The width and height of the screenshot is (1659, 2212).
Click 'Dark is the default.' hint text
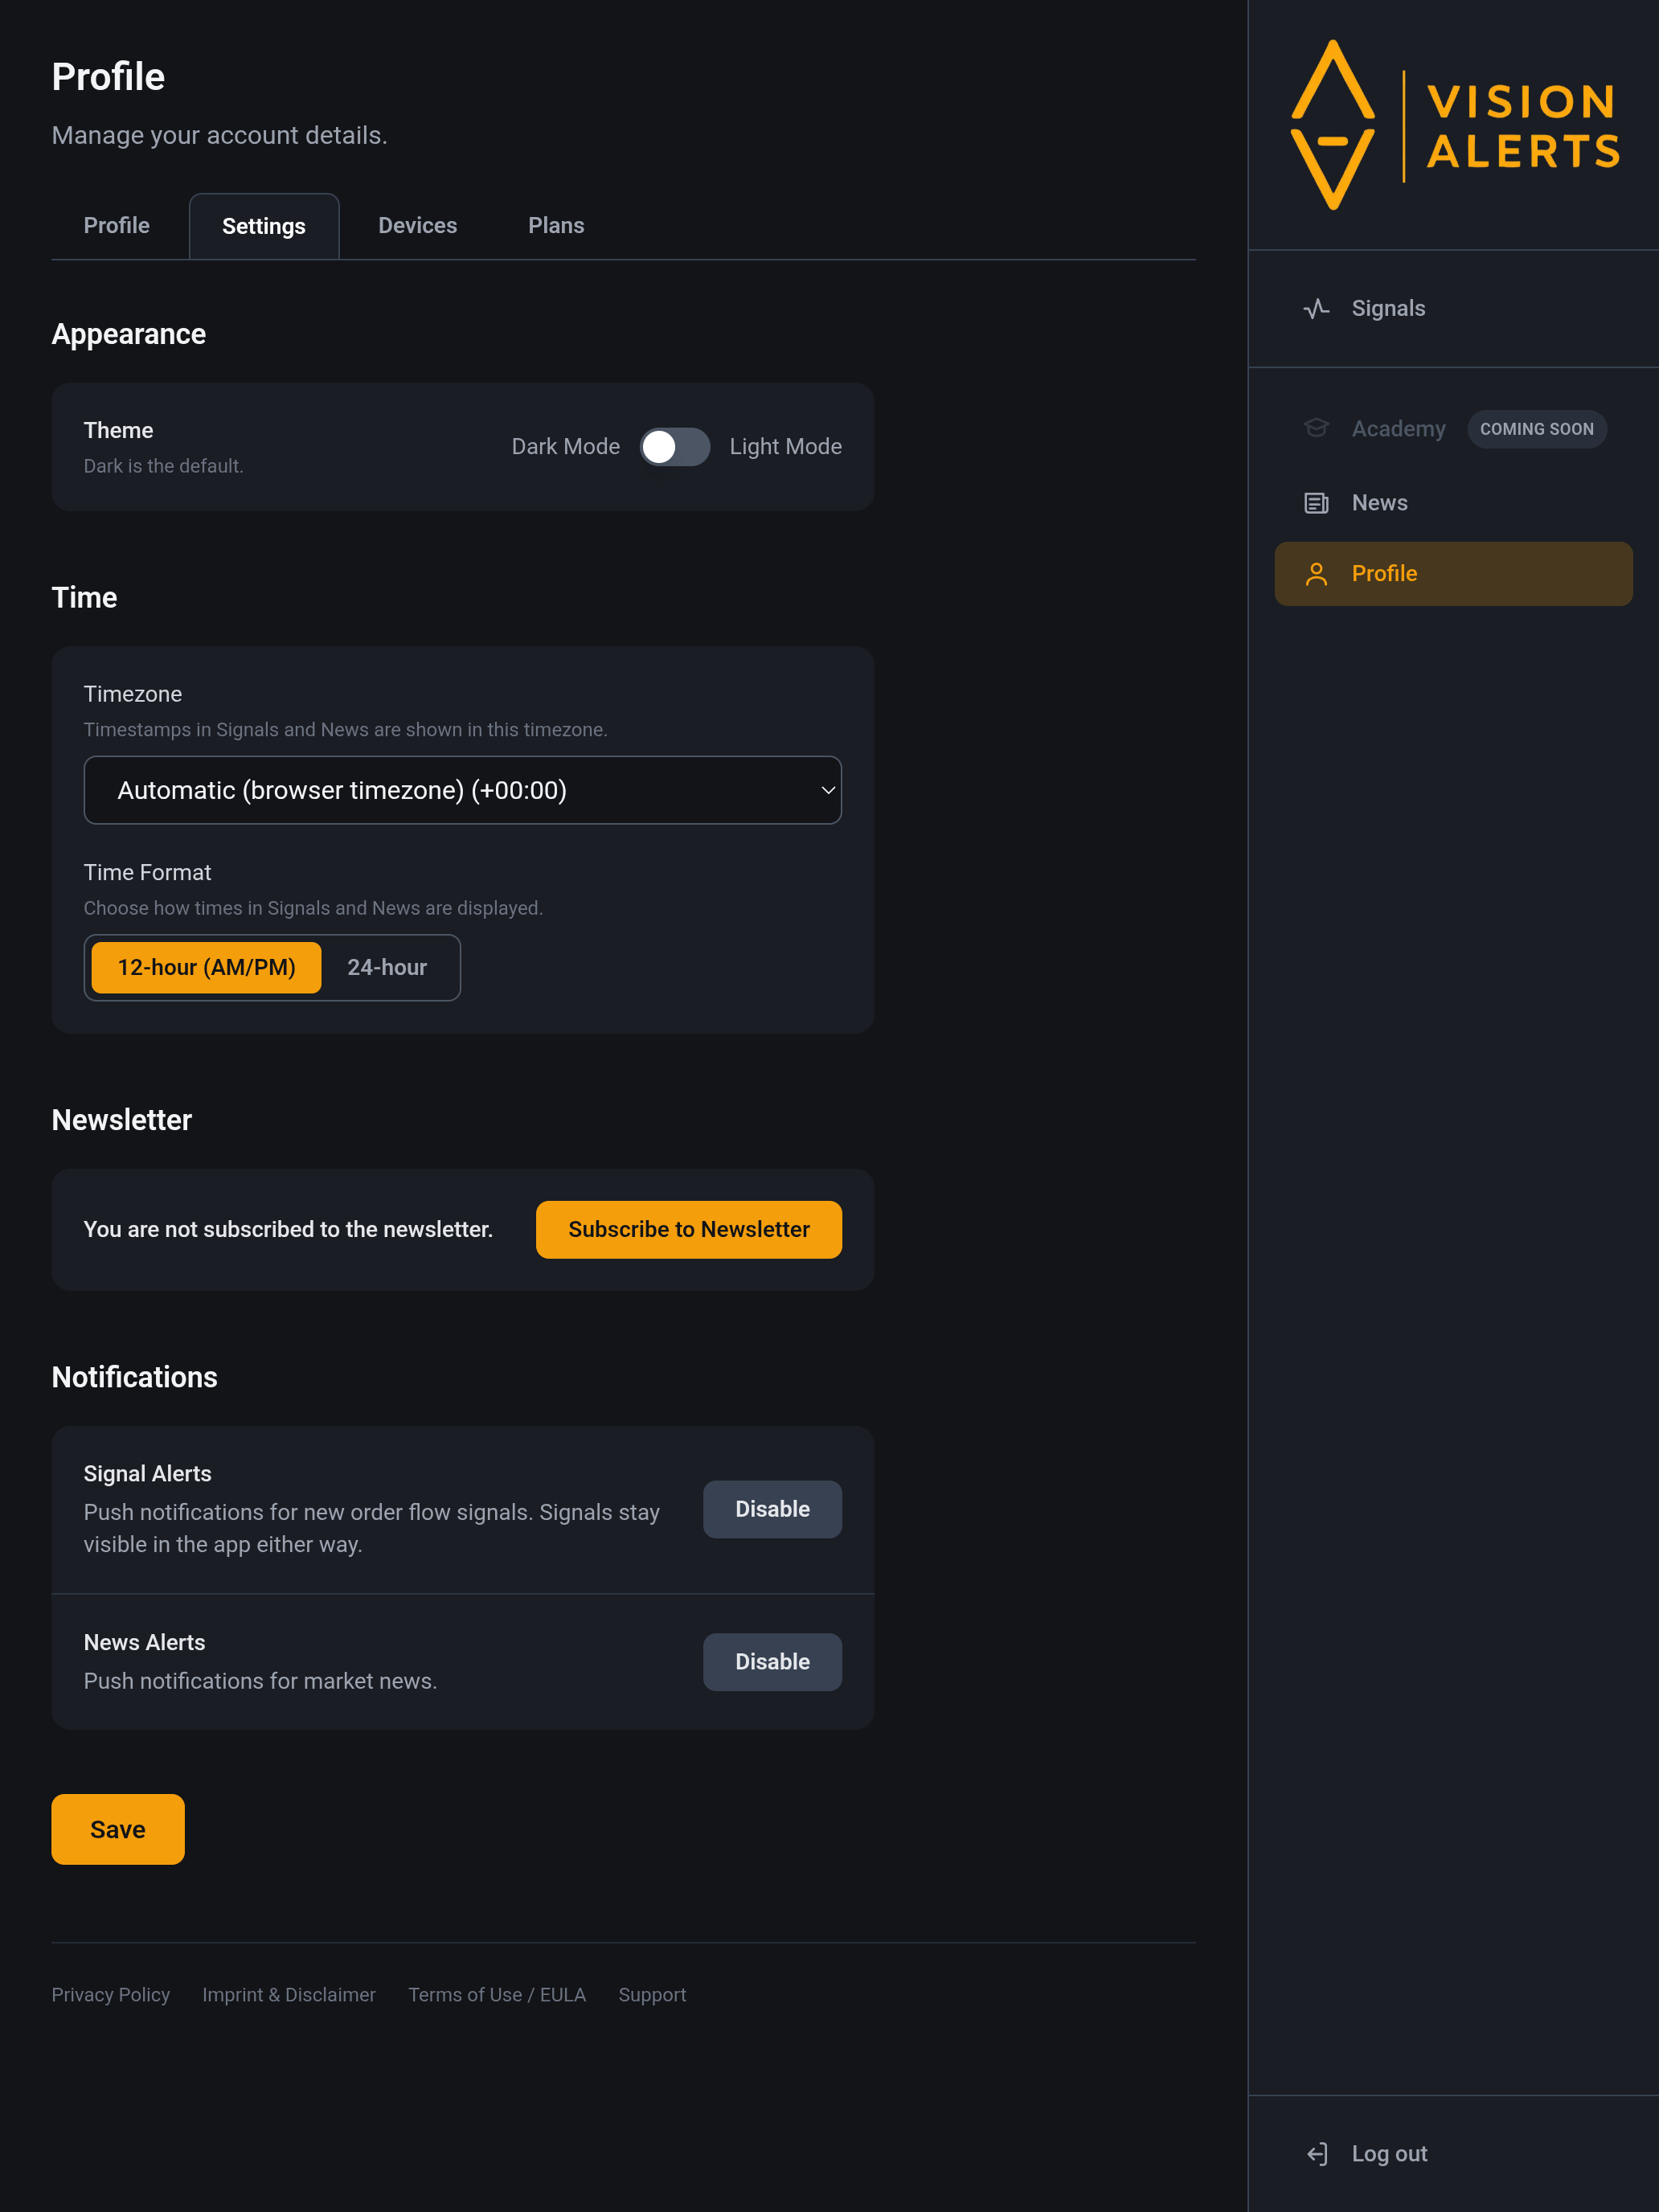click(x=163, y=466)
